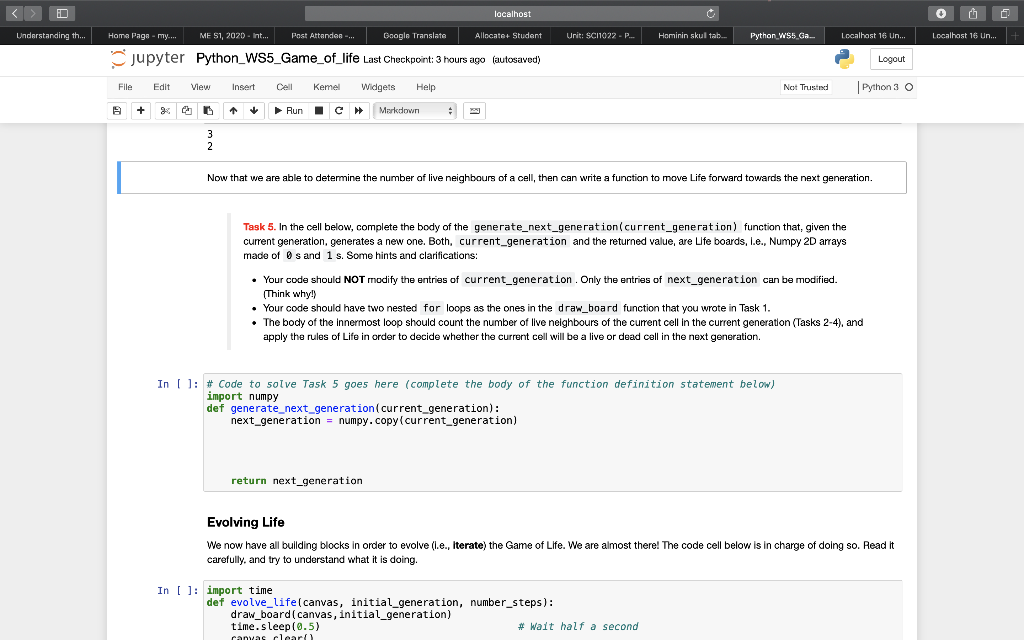Cut the selected cell

pos(164,110)
